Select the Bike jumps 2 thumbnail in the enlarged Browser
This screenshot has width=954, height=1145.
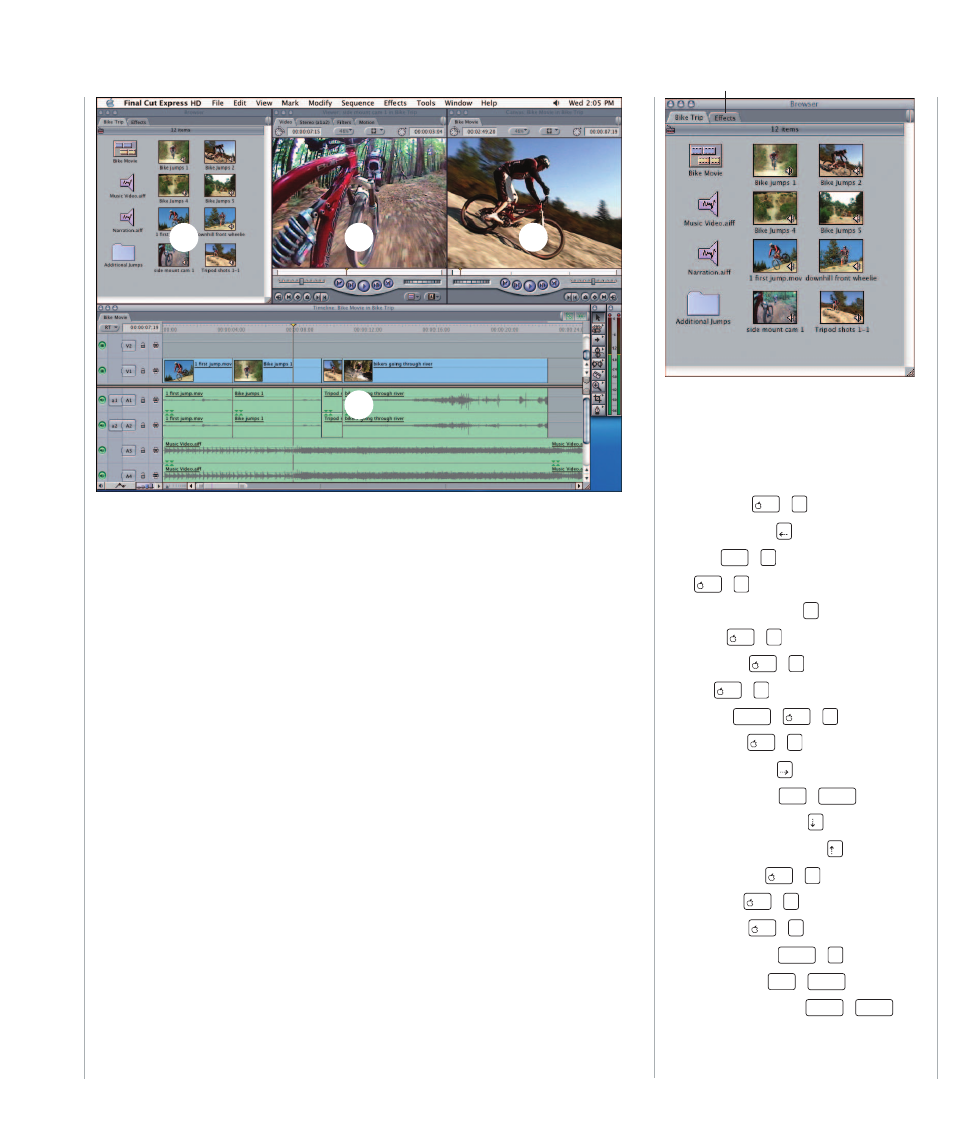coord(841,160)
